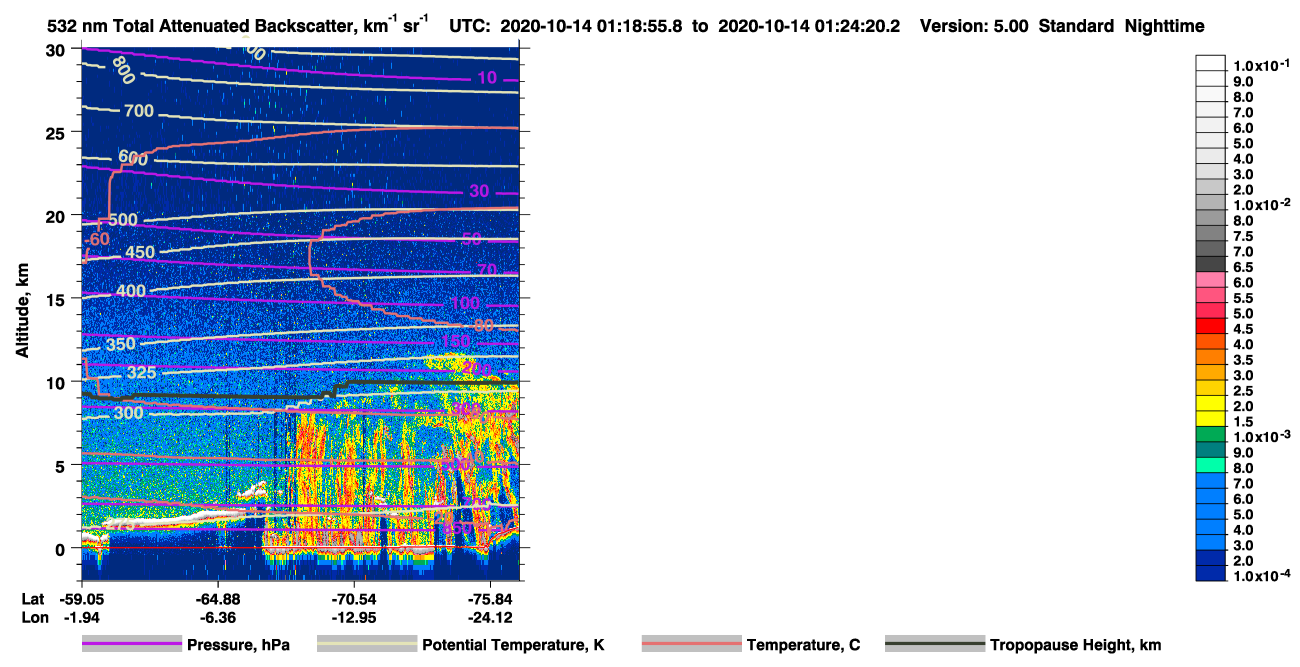Click the 500 K potential temperature contour label

123,220
